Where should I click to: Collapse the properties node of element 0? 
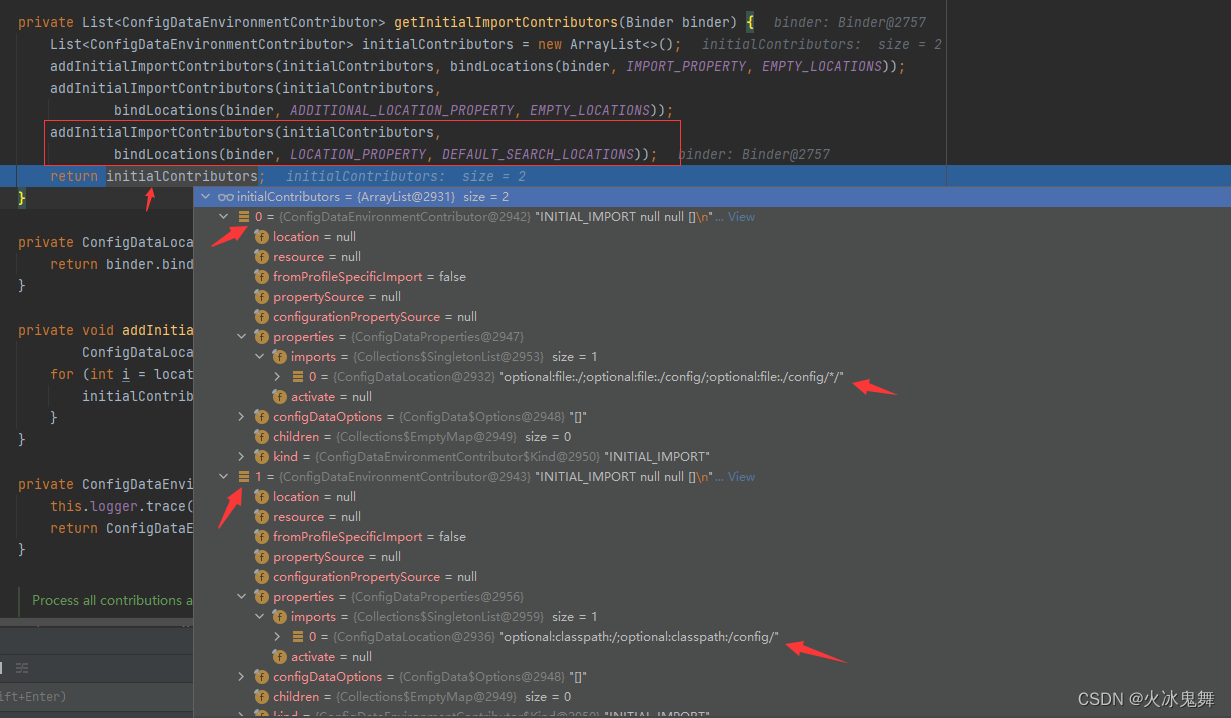tap(240, 336)
